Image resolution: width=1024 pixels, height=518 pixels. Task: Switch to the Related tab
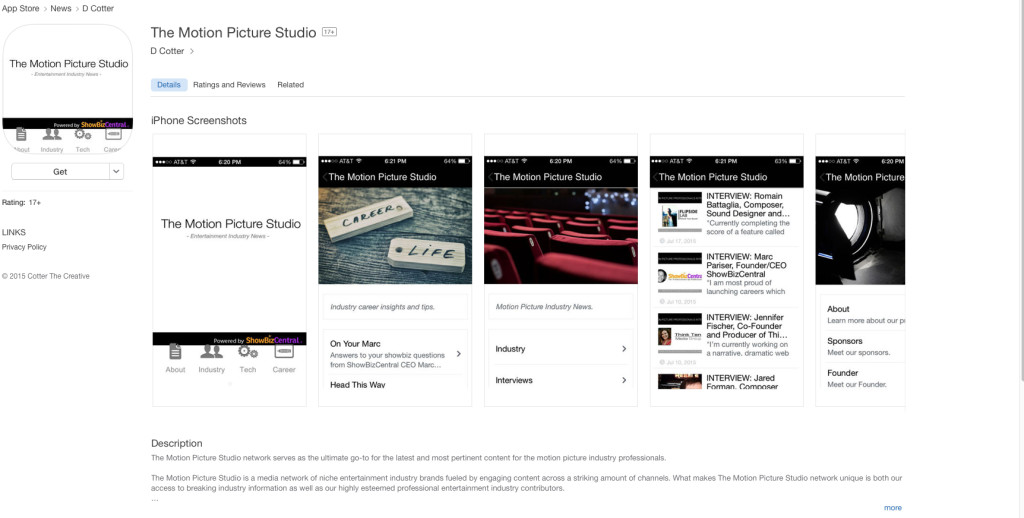point(290,85)
